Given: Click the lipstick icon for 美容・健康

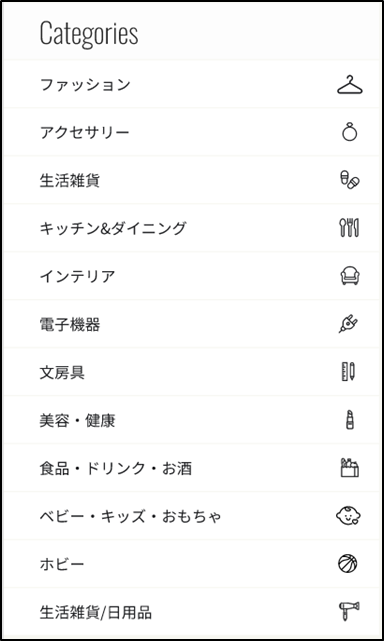Looking at the screenshot, I should [x=349, y=420].
